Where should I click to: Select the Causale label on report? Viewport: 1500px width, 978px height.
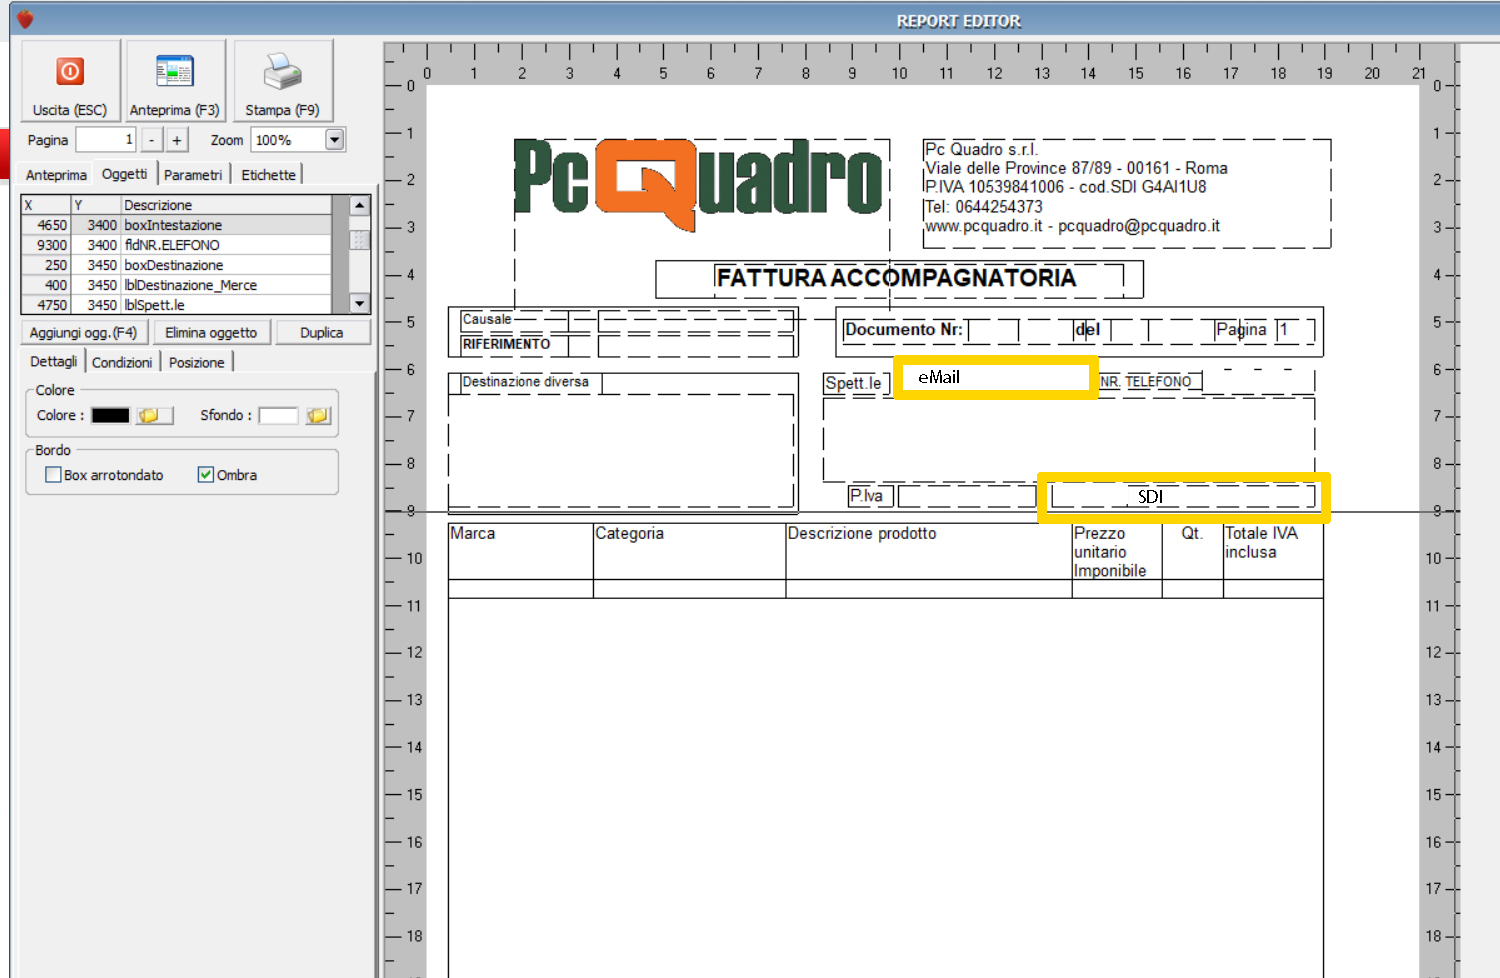[487, 320]
